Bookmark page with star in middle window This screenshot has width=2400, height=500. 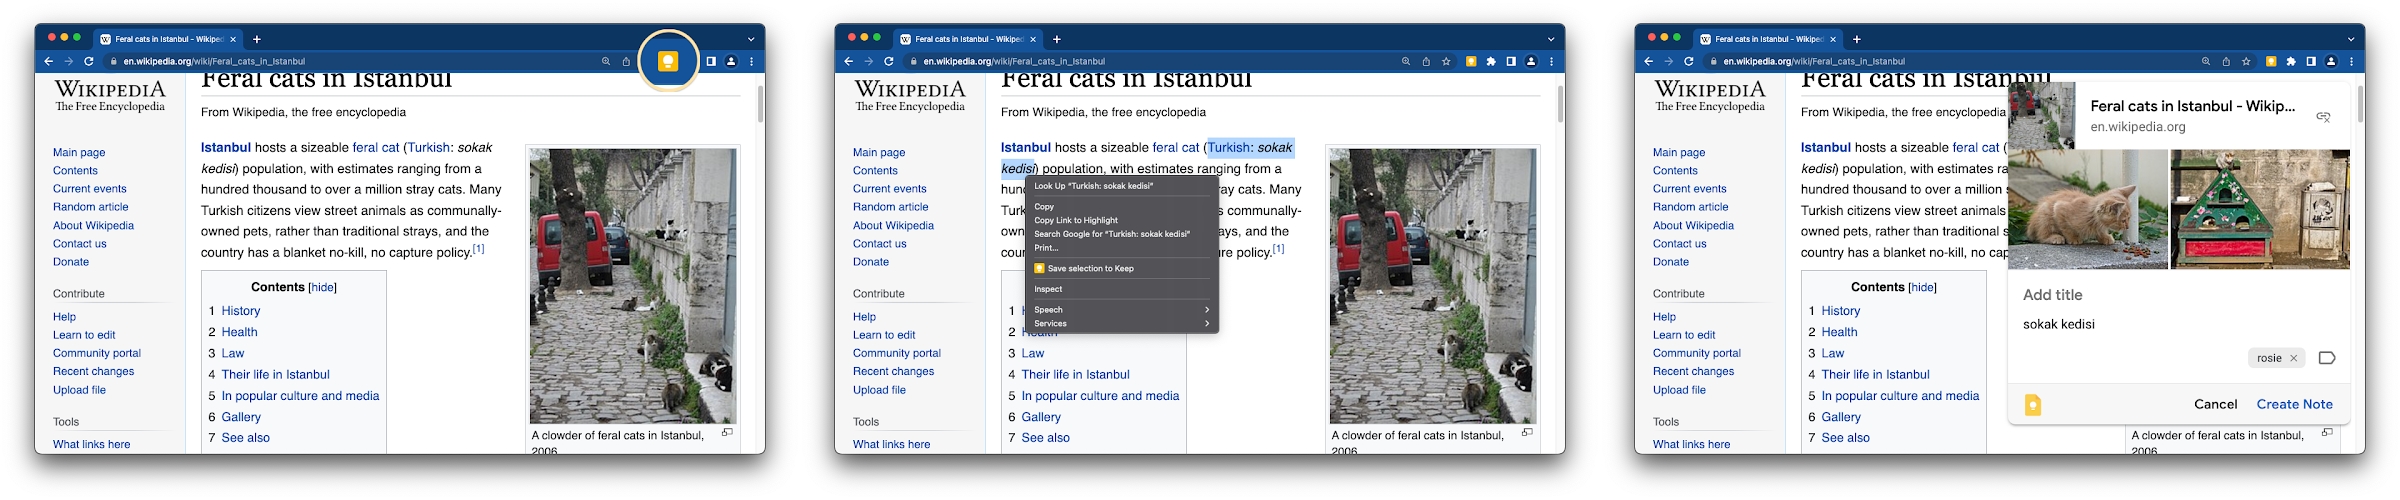tap(1446, 61)
